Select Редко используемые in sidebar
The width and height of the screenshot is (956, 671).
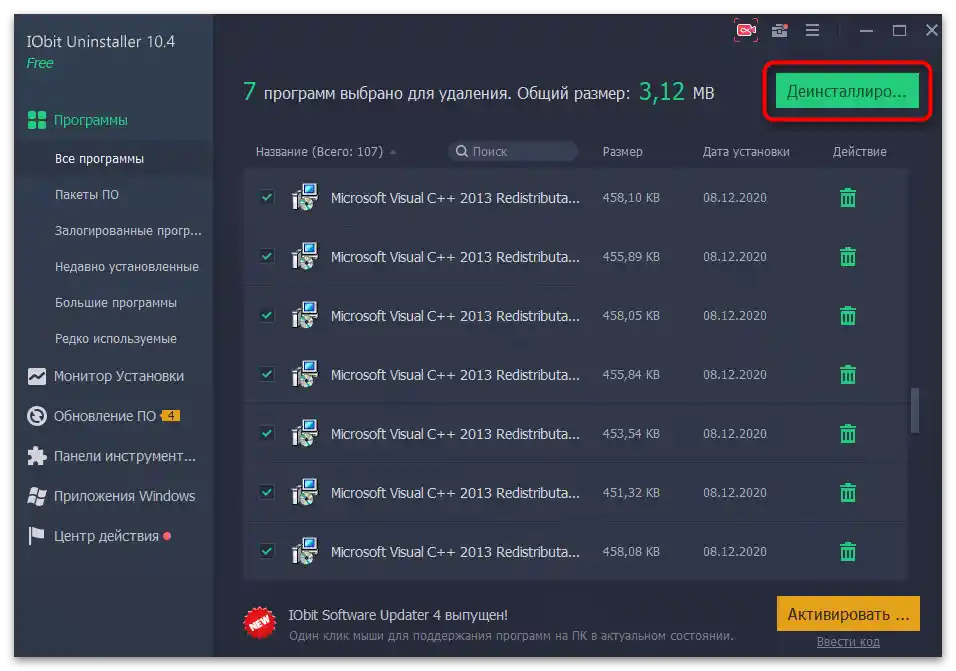[x=116, y=338]
